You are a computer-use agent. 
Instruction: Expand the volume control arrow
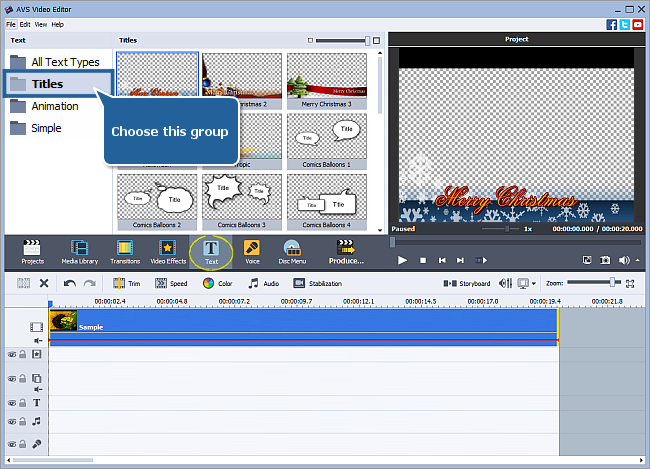tap(638, 260)
